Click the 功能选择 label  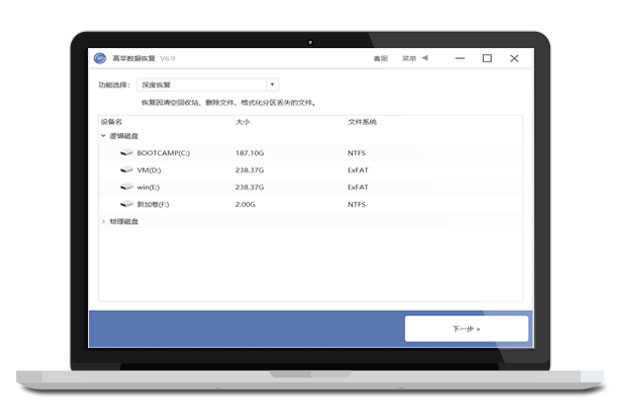point(114,85)
